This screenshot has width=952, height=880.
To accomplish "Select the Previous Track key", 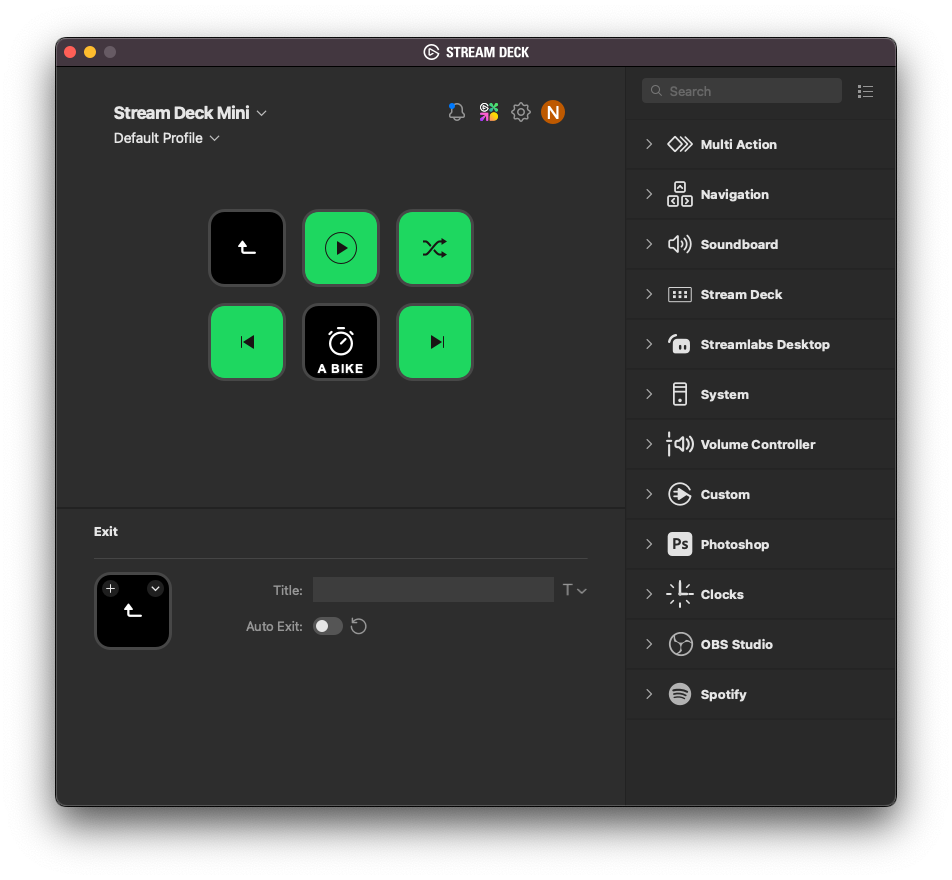I will [x=246, y=342].
